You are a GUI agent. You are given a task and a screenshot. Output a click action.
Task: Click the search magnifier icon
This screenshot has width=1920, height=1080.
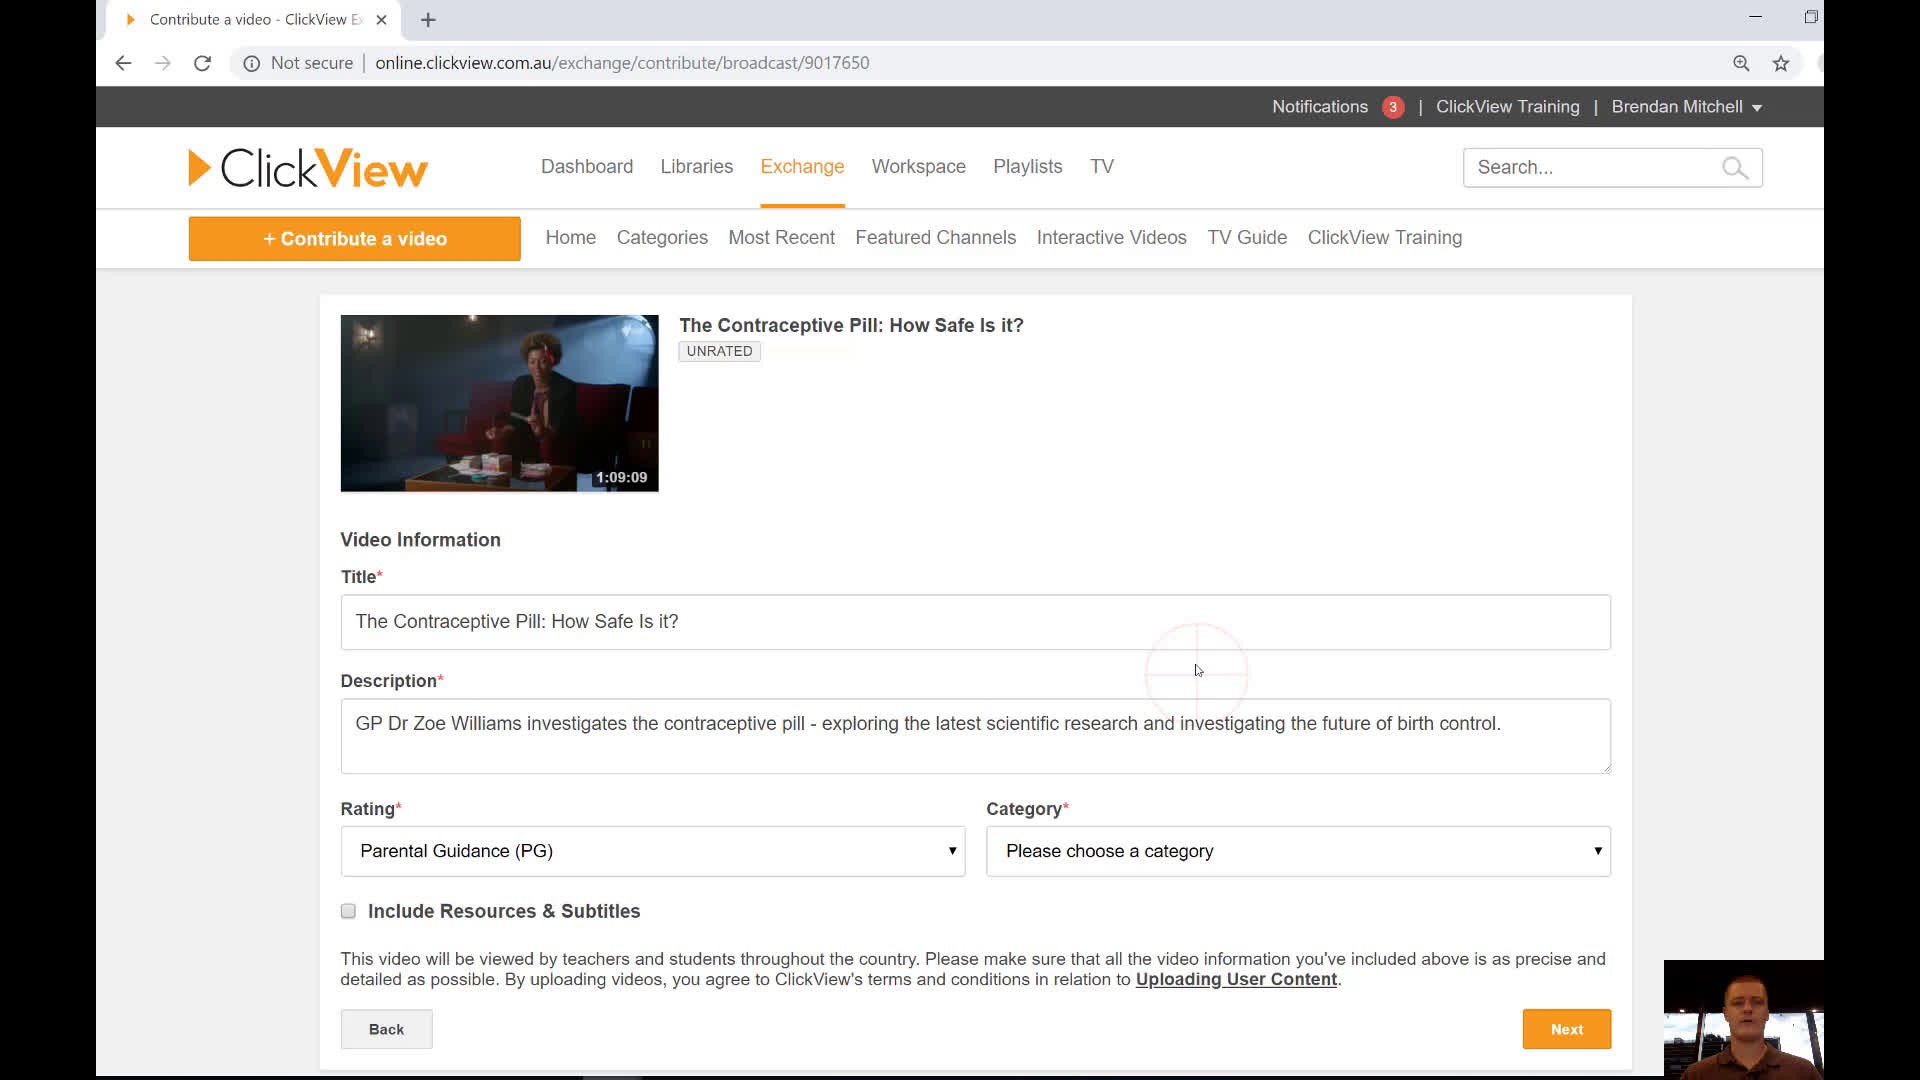1735,168
